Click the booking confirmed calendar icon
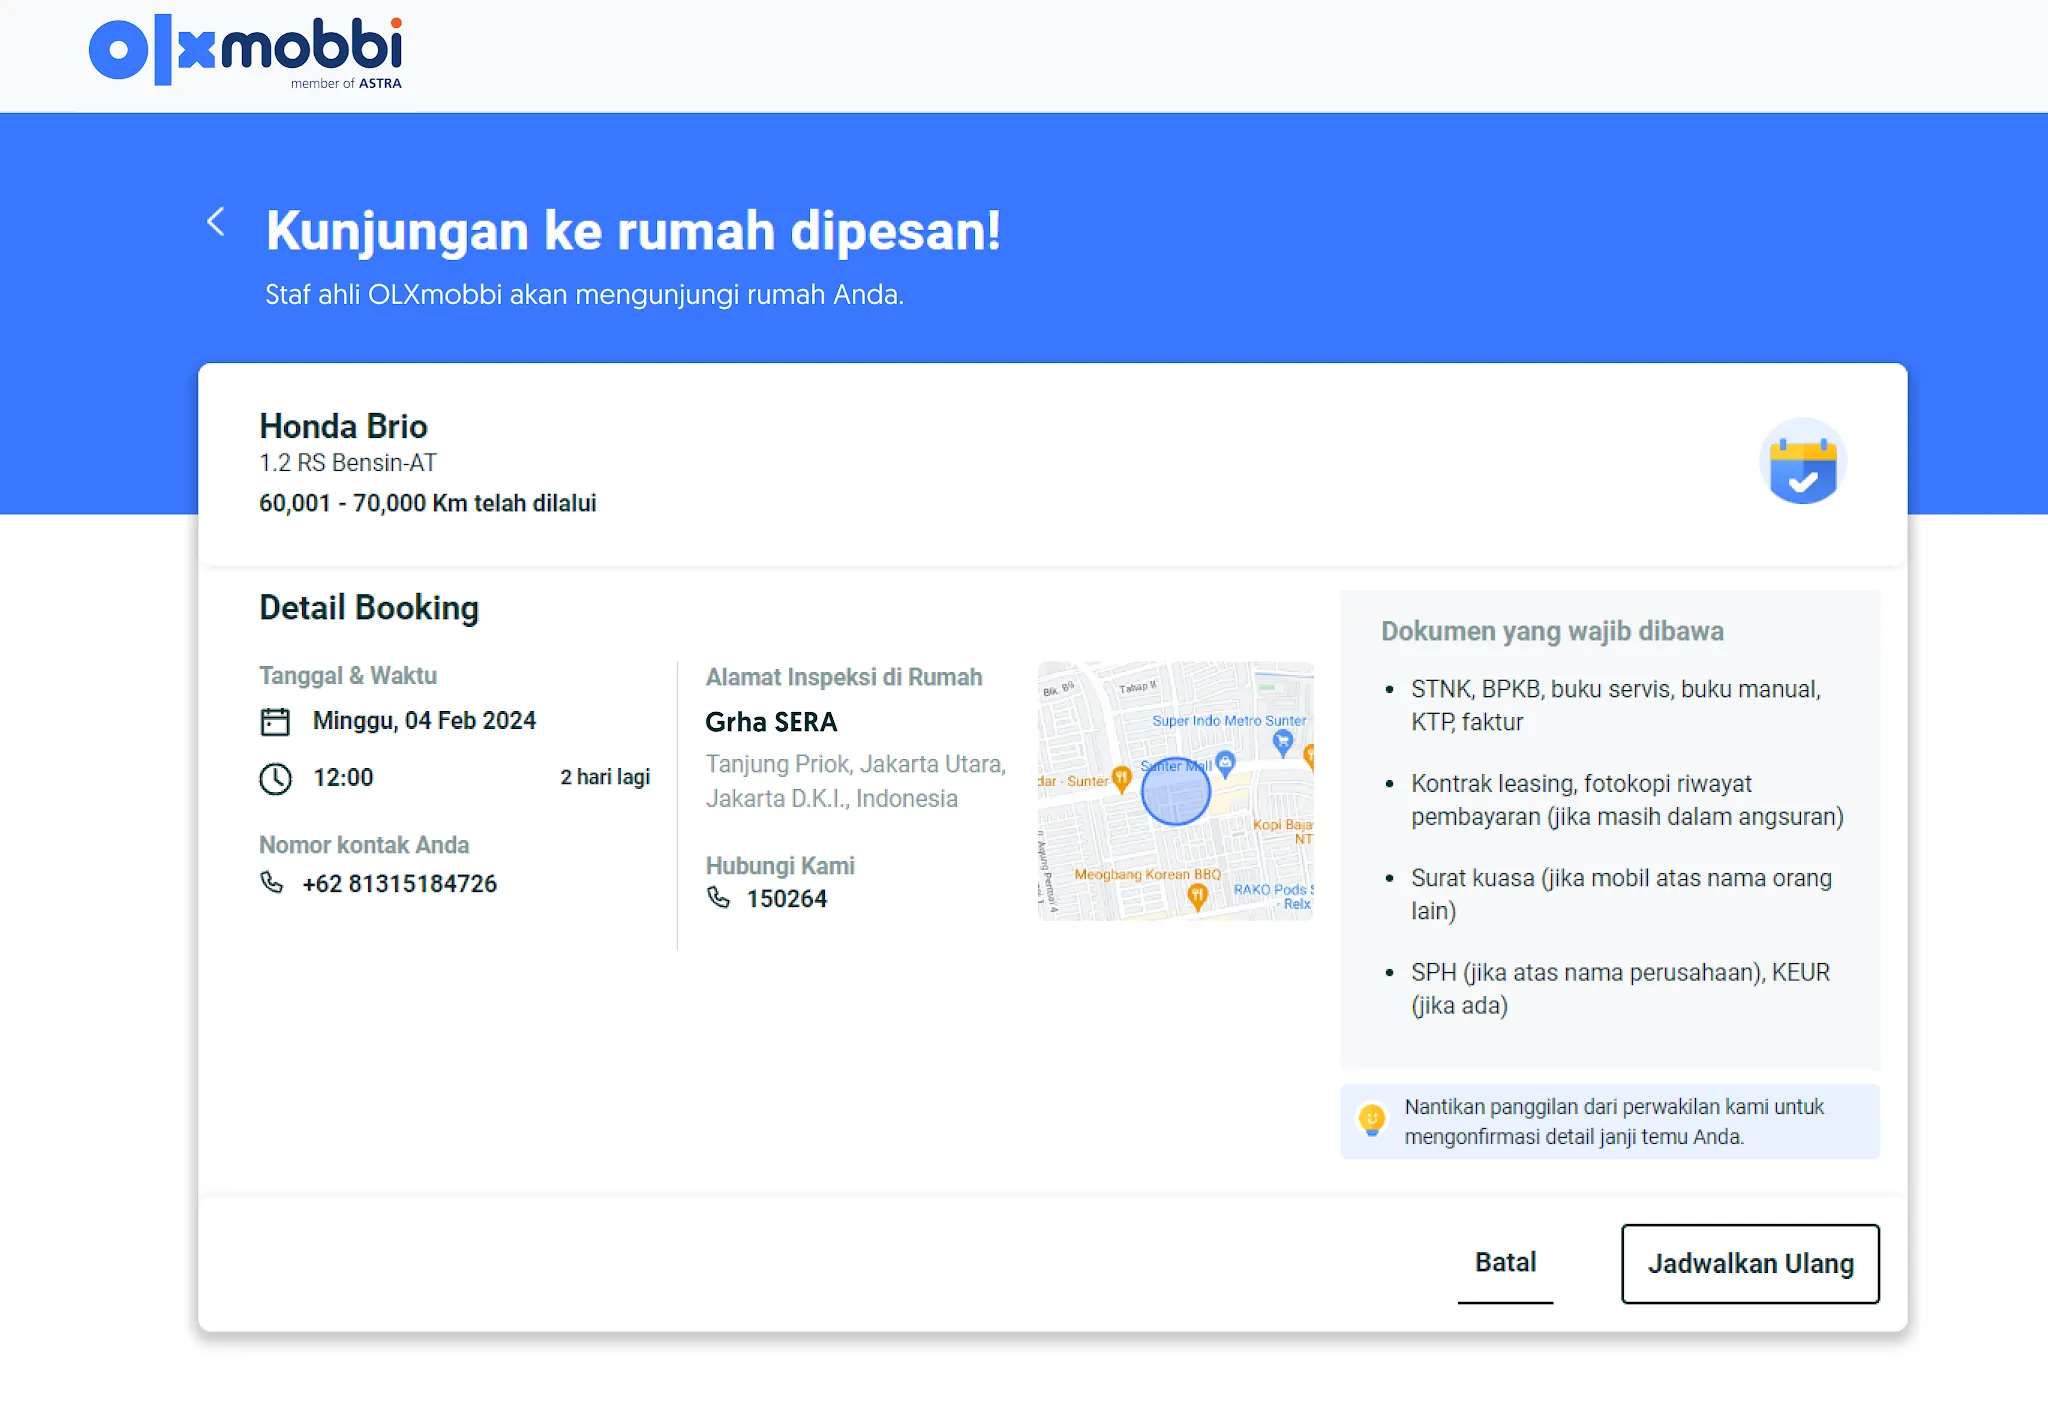This screenshot has height=1403, width=2048. [1802, 463]
